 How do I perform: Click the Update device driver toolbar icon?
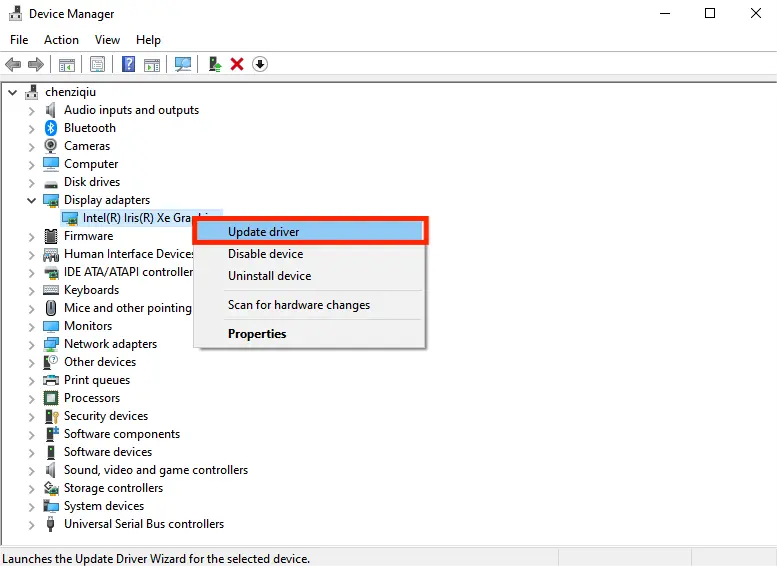point(215,64)
